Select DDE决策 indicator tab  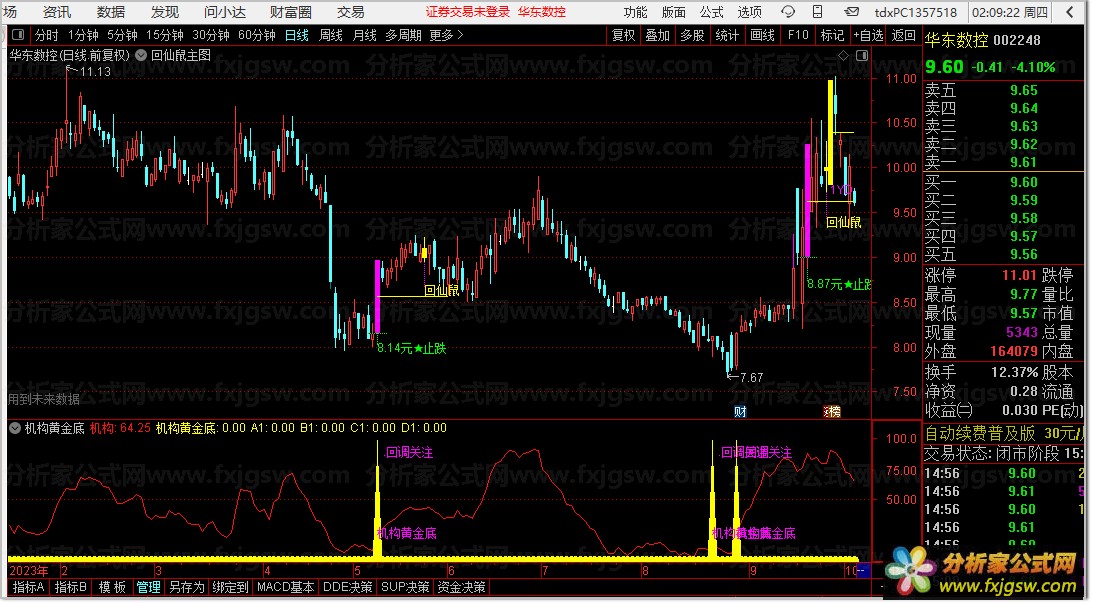pyautogui.click(x=348, y=588)
